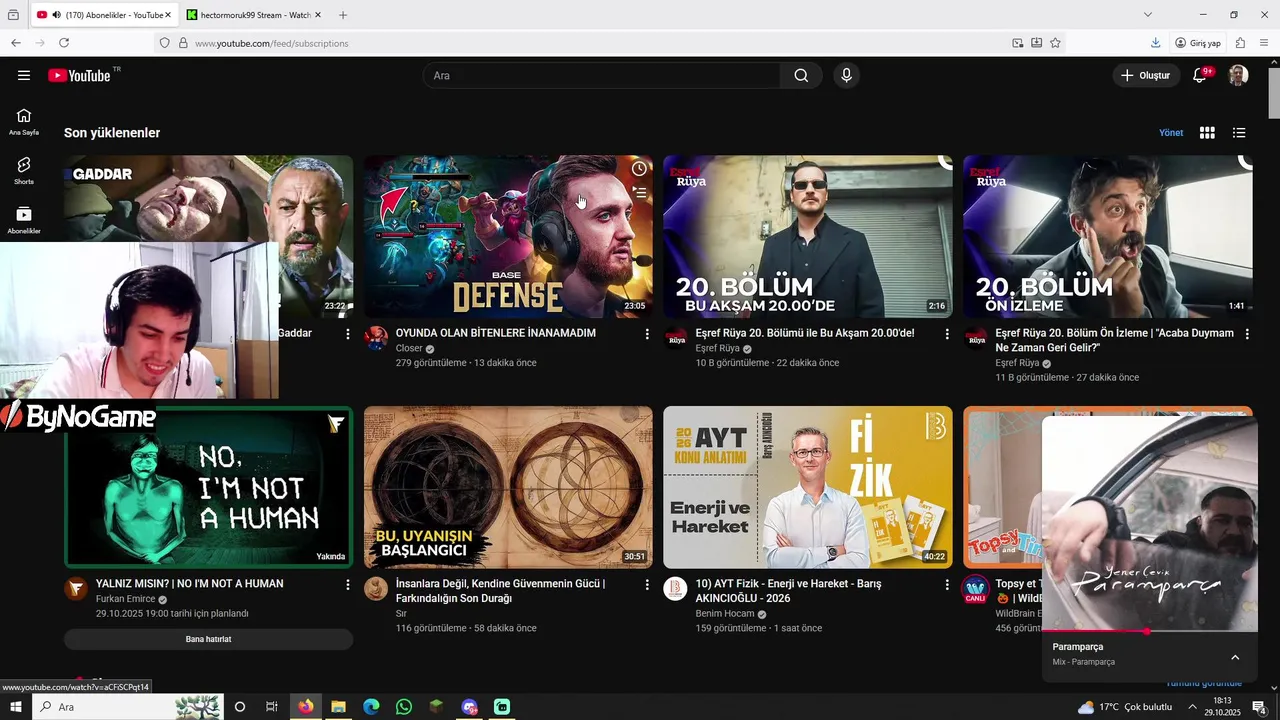Screen dimensions: 1280x720
Task: Open File Explorer from the taskbar
Action: (338, 707)
